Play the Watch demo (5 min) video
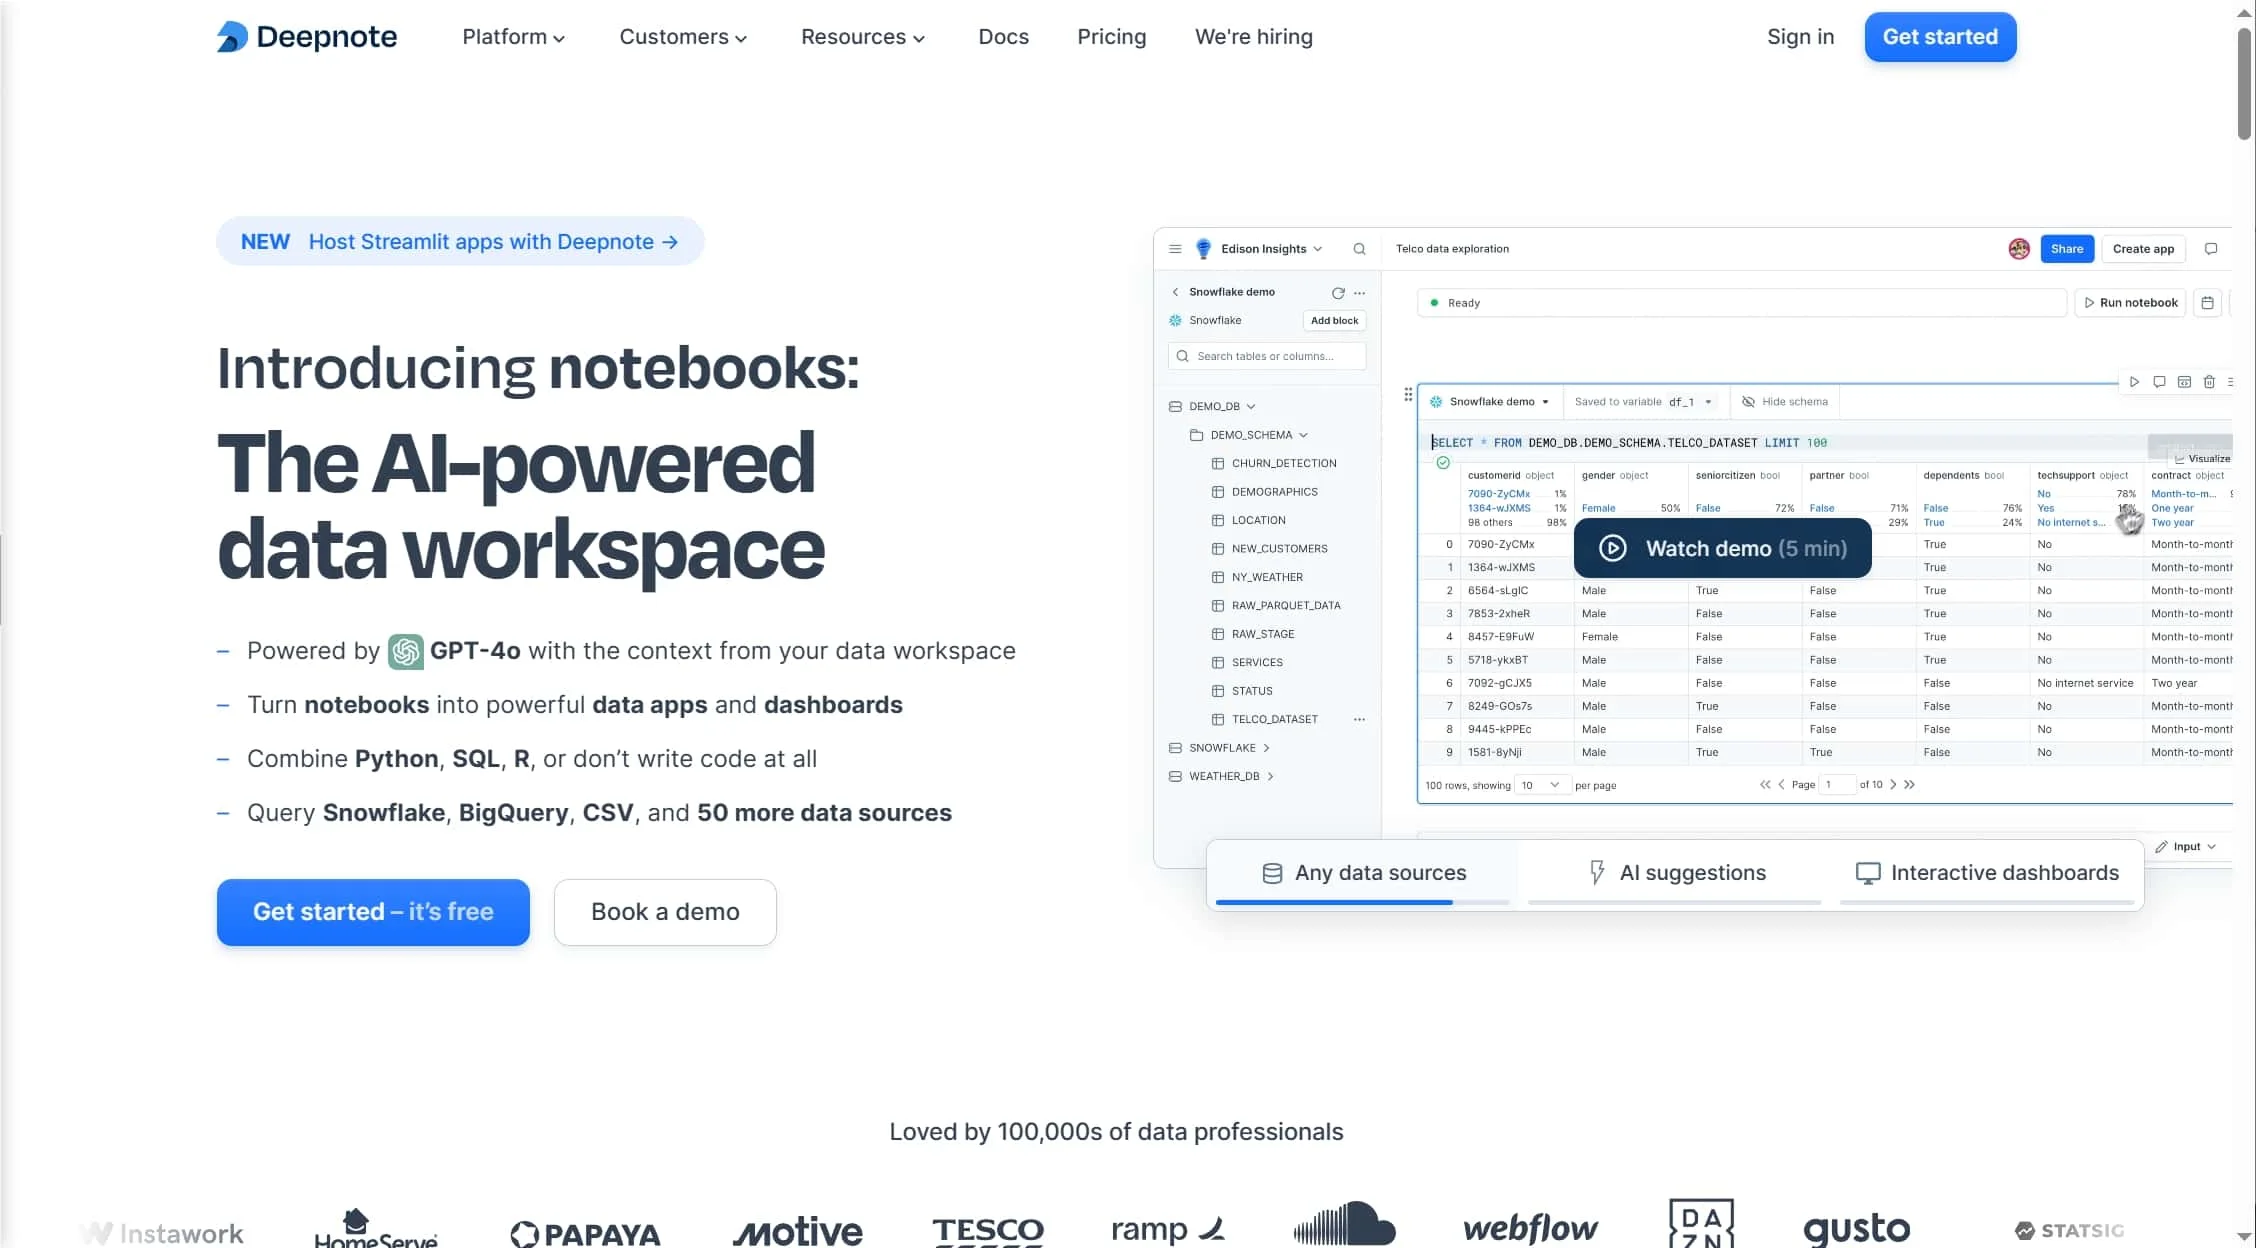2256x1248 pixels. point(1722,548)
